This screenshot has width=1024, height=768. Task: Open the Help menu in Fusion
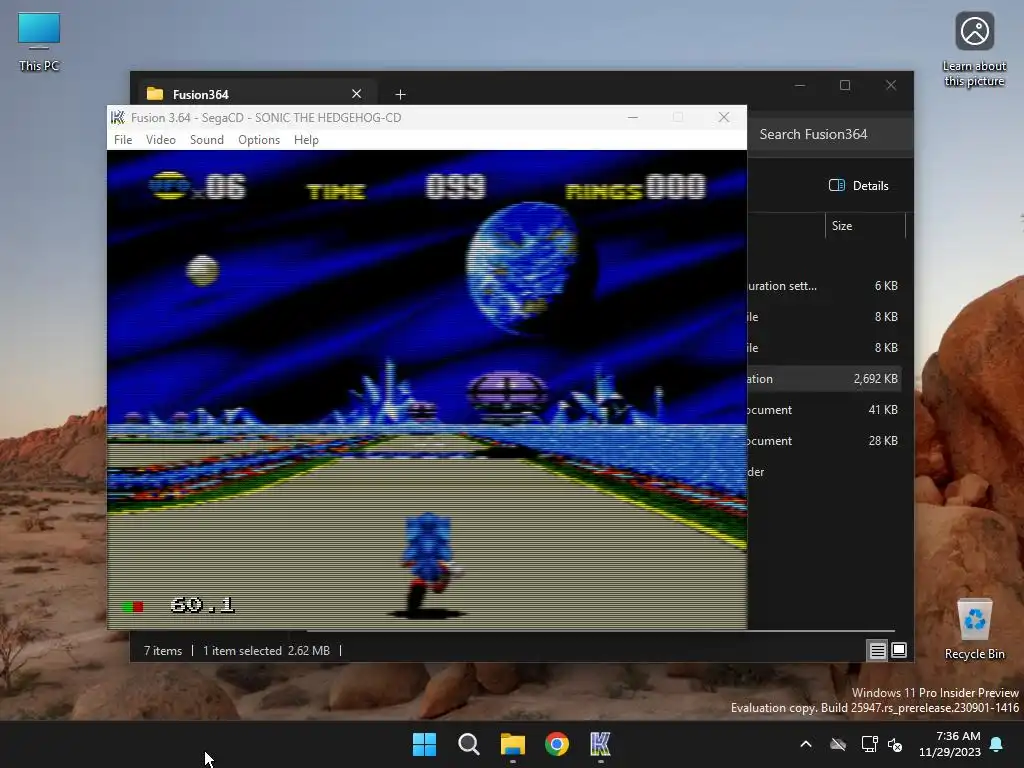pos(306,140)
